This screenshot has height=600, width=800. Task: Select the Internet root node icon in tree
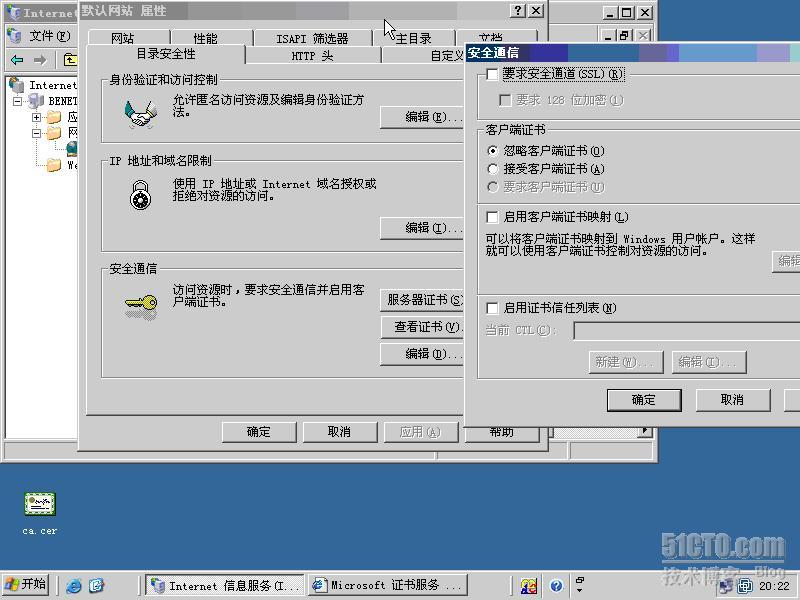tap(16, 85)
